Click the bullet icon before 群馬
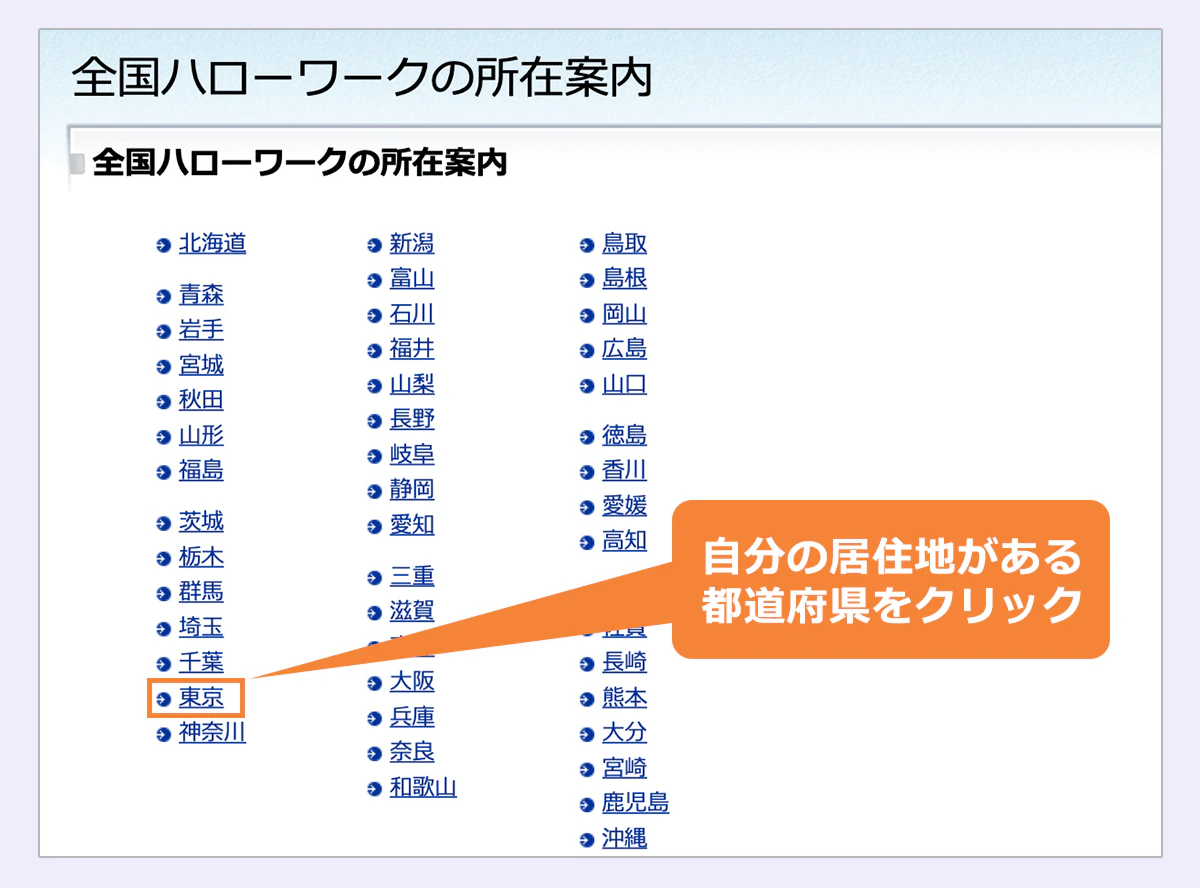 click(164, 594)
